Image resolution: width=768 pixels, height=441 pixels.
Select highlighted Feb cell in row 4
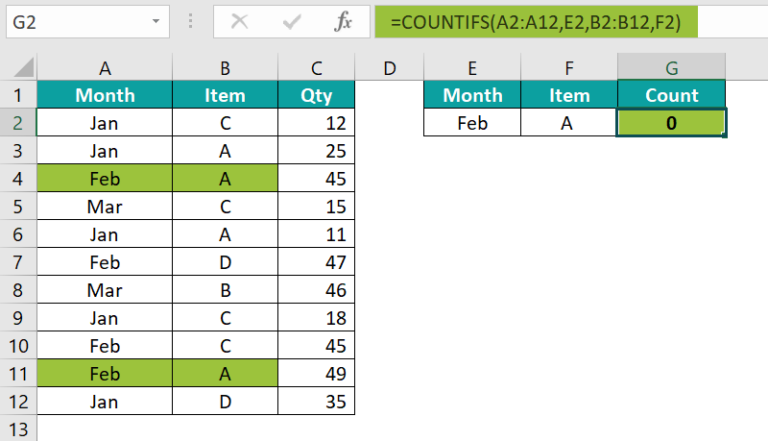105,178
